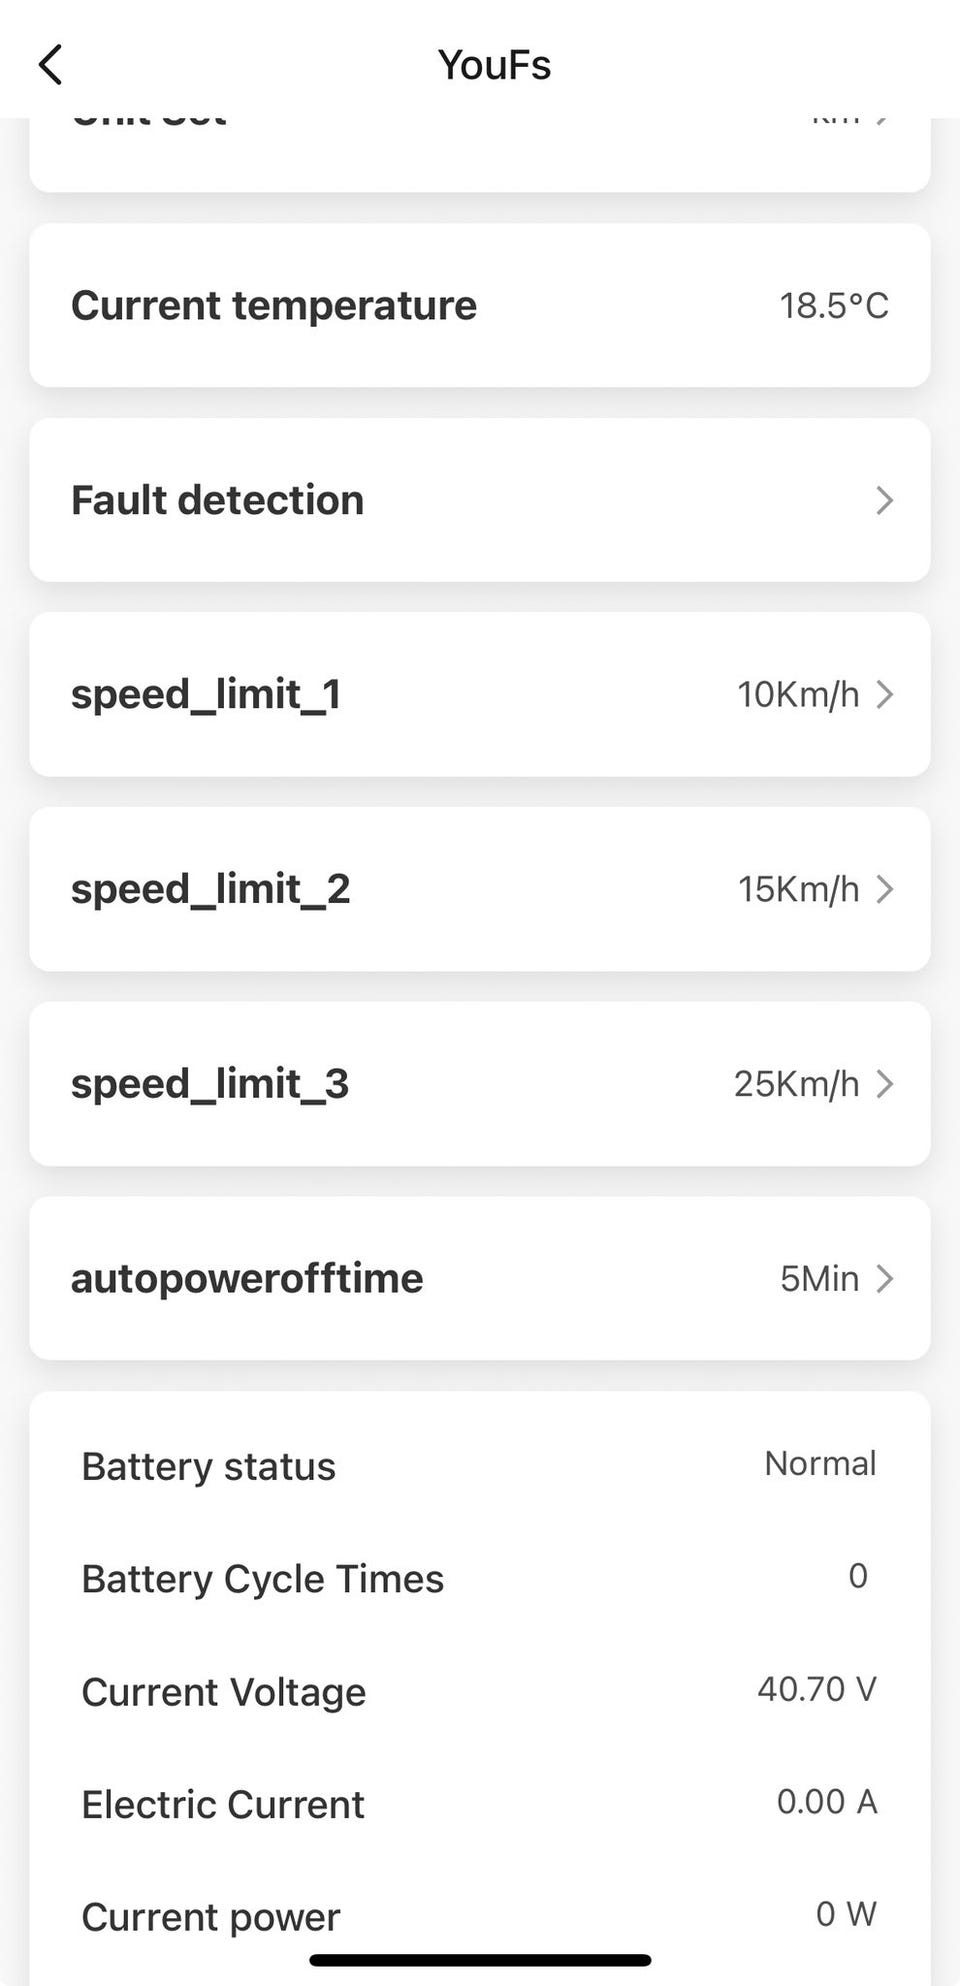Select the speed_limit_3 label
The image size is (960, 1986).
[210, 1083]
